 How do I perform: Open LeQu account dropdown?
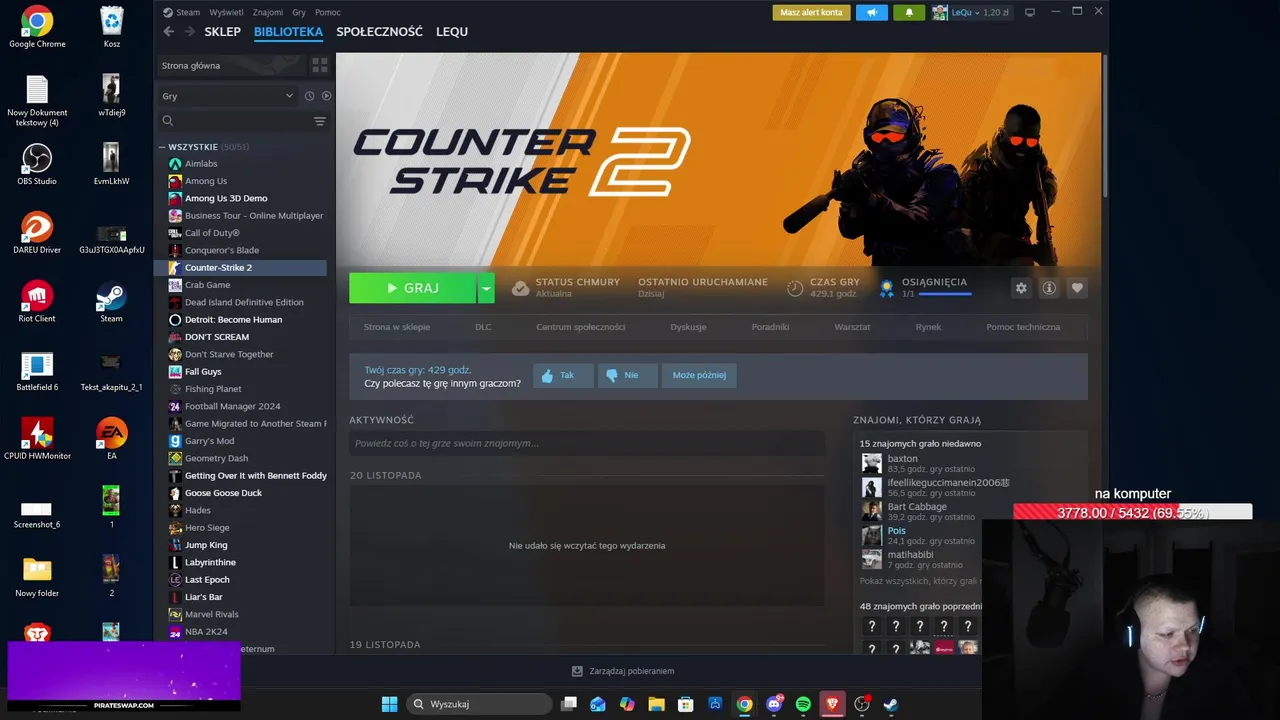(971, 12)
